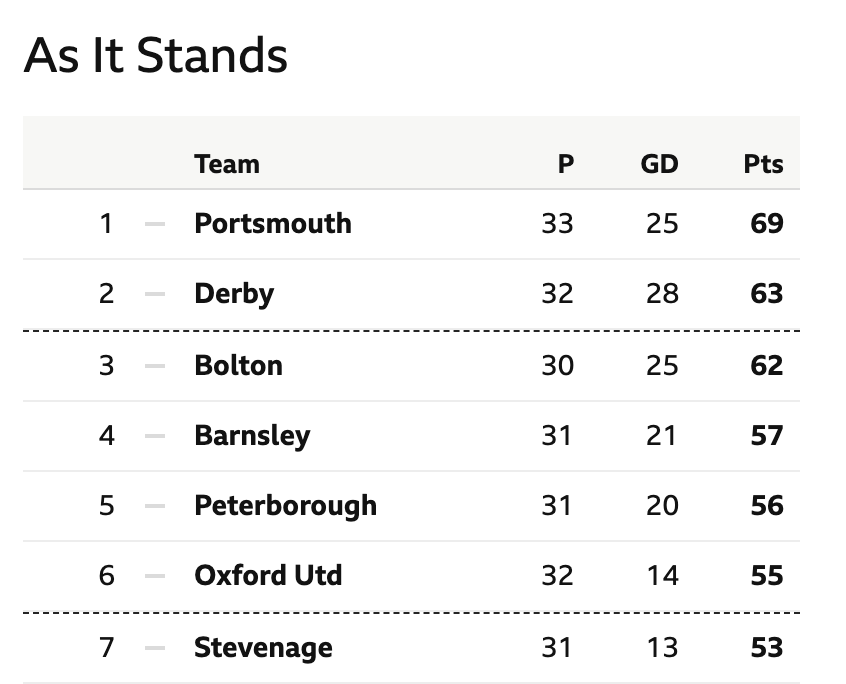Click Portsmouth's 69 points value
Image resolution: width=846 pixels, height=684 pixels.
click(767, 223)
